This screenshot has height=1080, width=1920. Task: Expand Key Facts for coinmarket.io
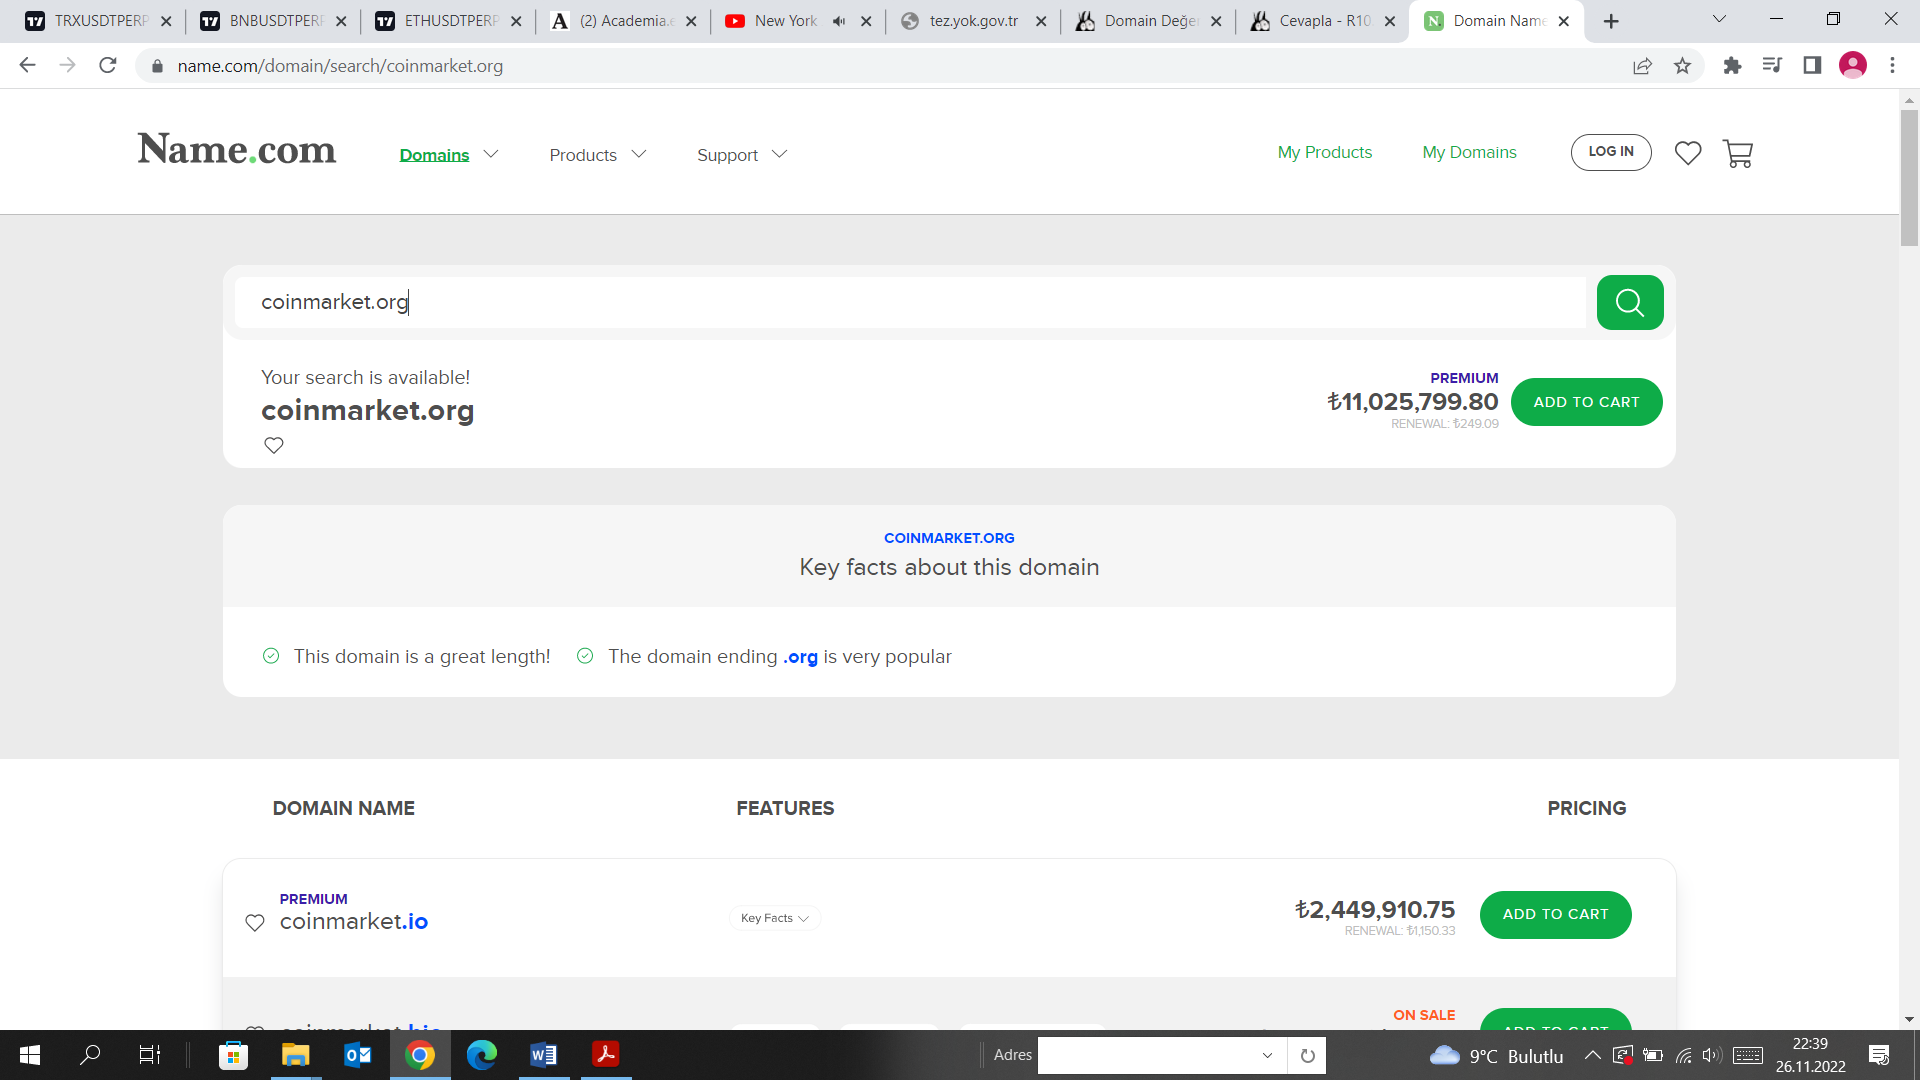[x=775, y=918]
